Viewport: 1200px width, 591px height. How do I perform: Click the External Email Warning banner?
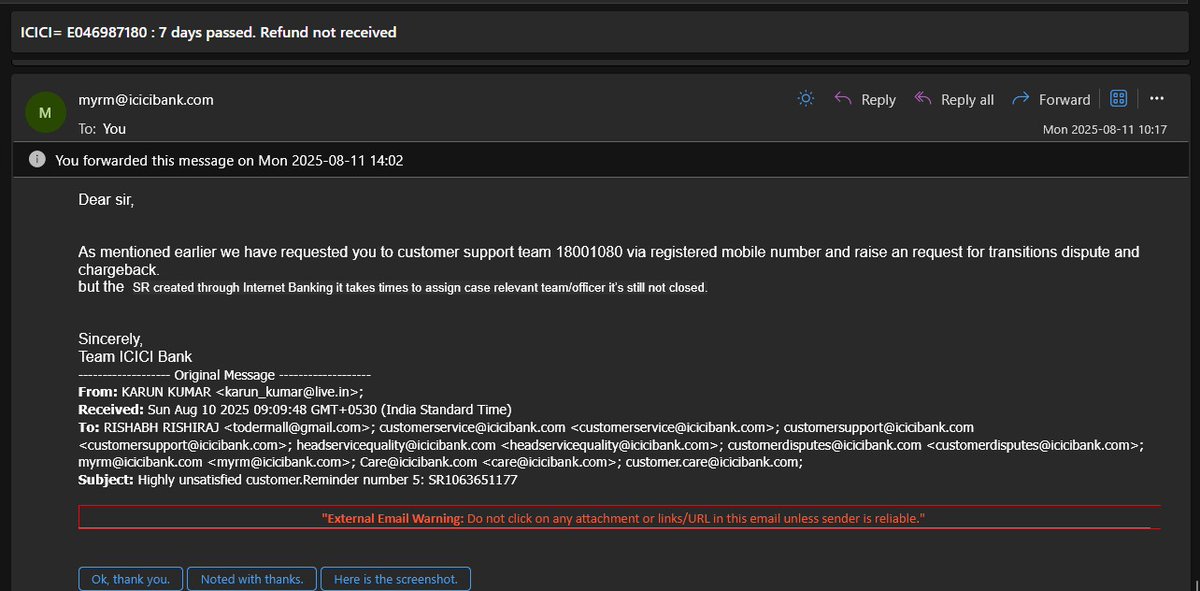[x=620, y=518]
